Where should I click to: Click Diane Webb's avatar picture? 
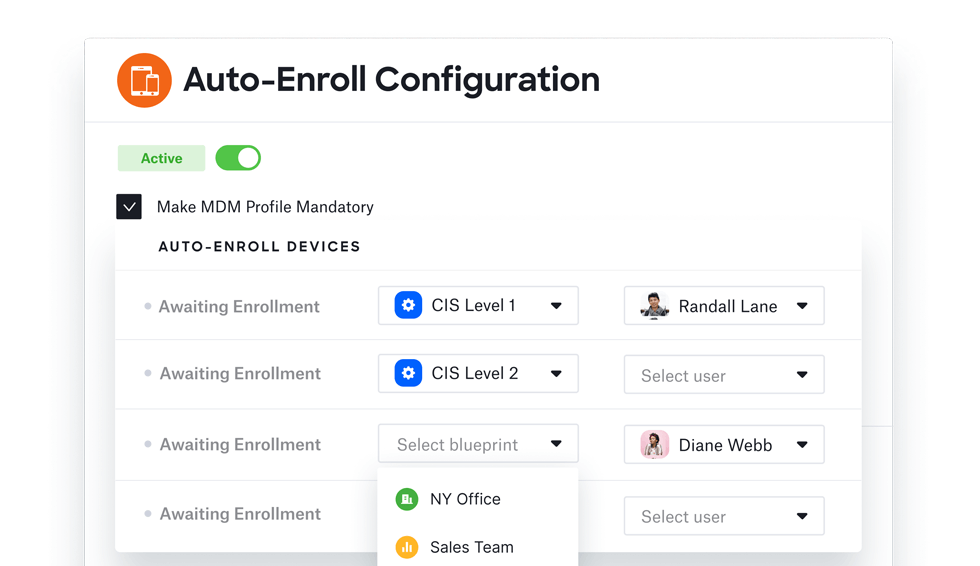(x=654, y=445)
